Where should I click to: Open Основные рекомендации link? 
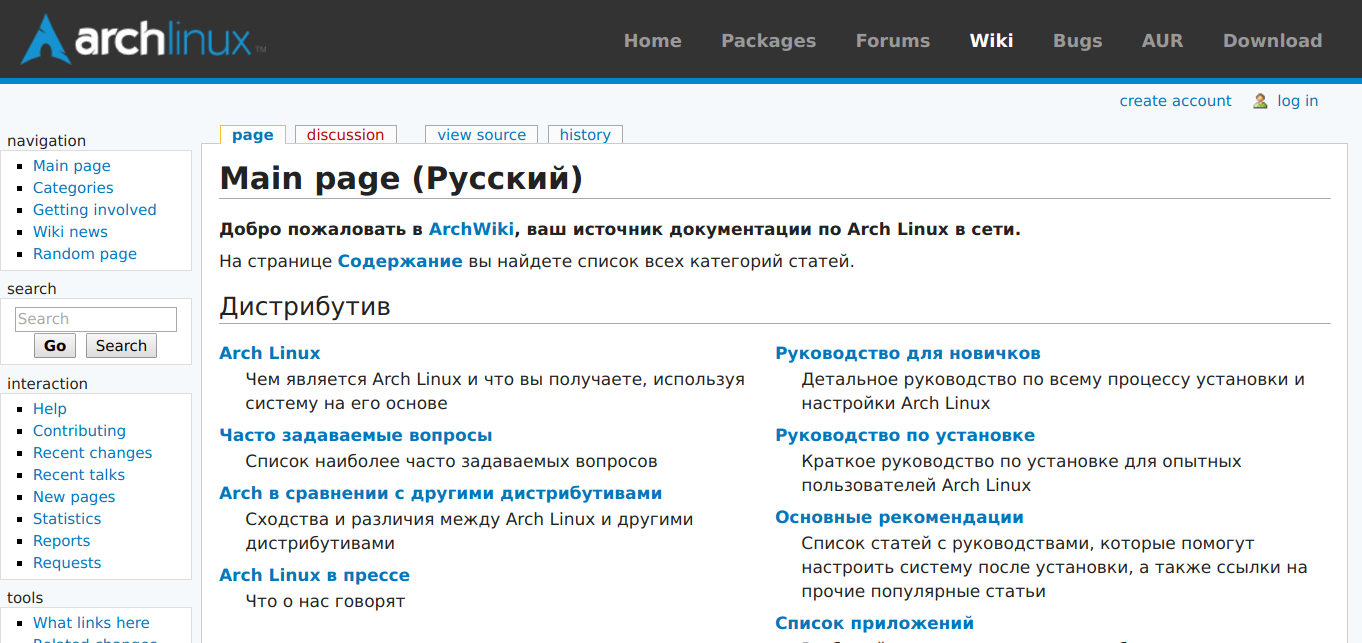click(899, 517)
